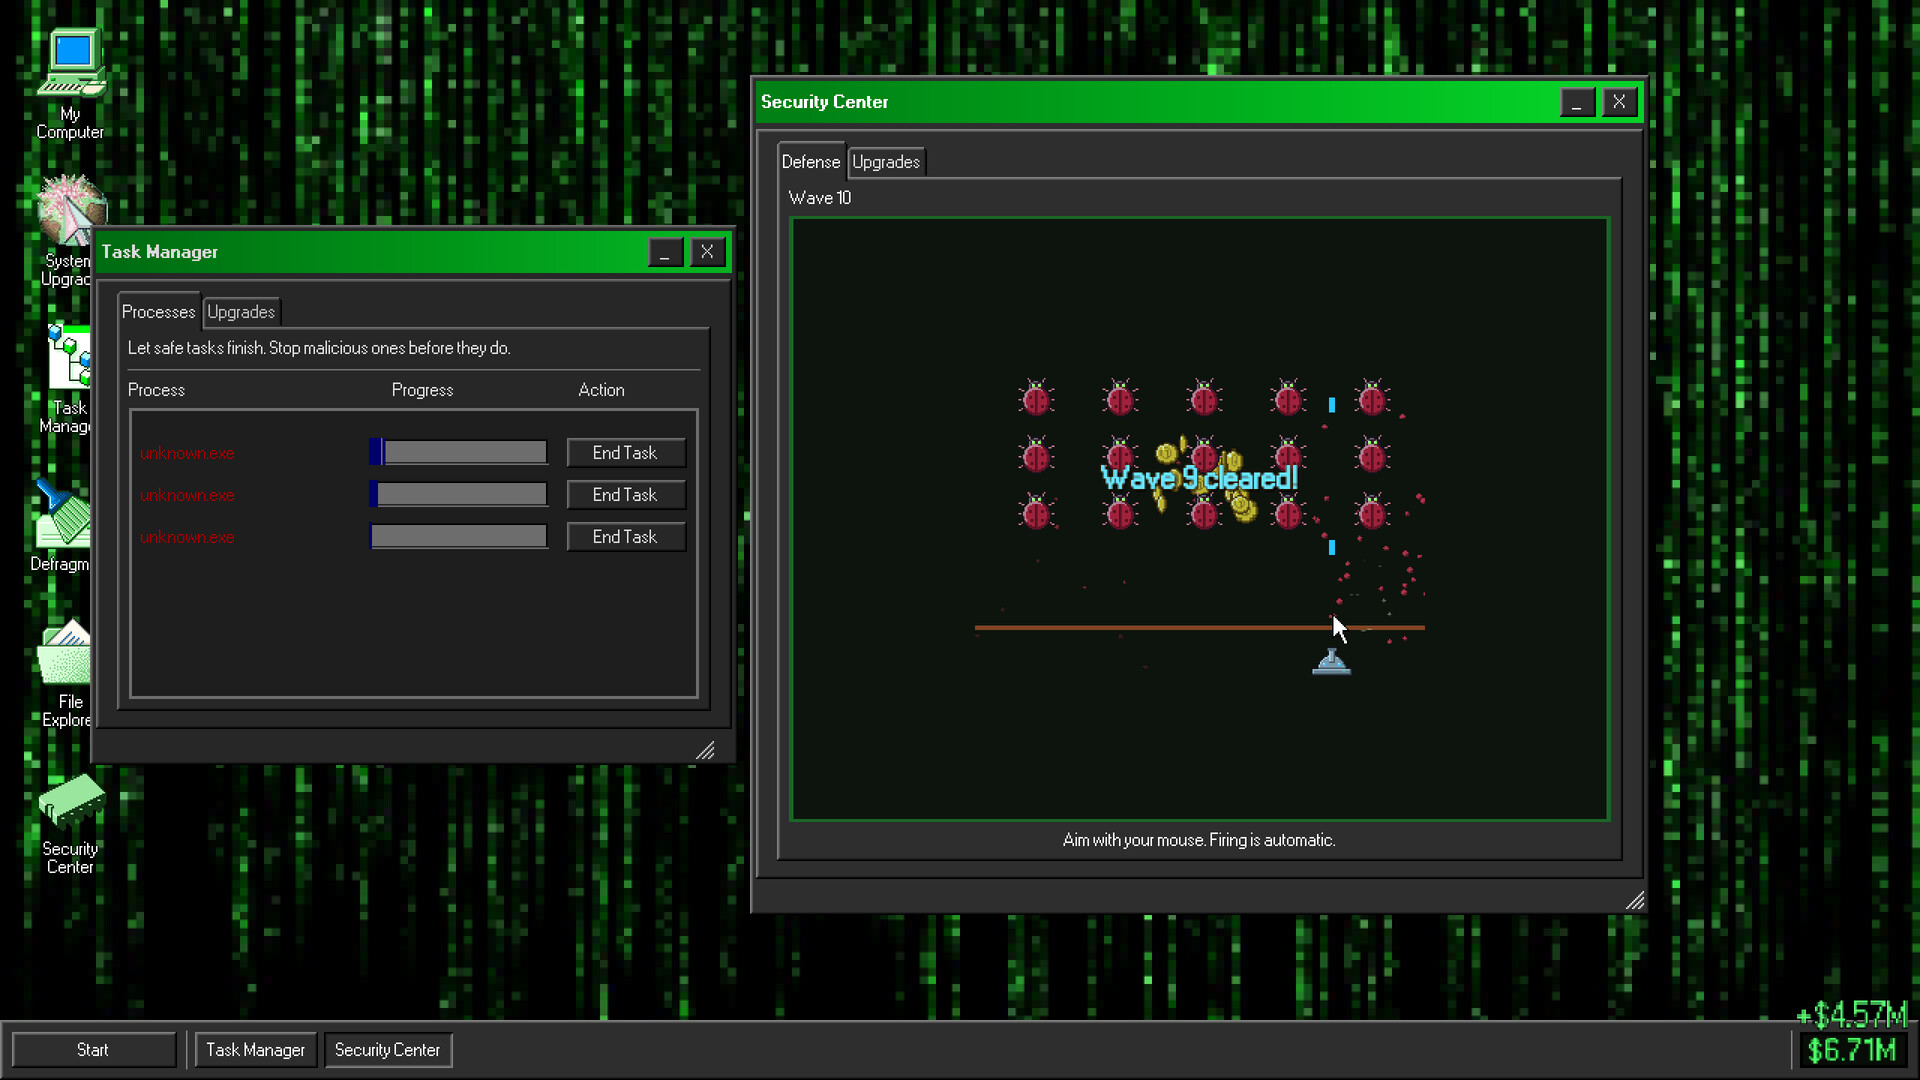This screenshot has height=1080, width=1920.
Task: Switch to the Upgrades tab in Task Manager
Action: pyautogui.click(x=241, y=312)
